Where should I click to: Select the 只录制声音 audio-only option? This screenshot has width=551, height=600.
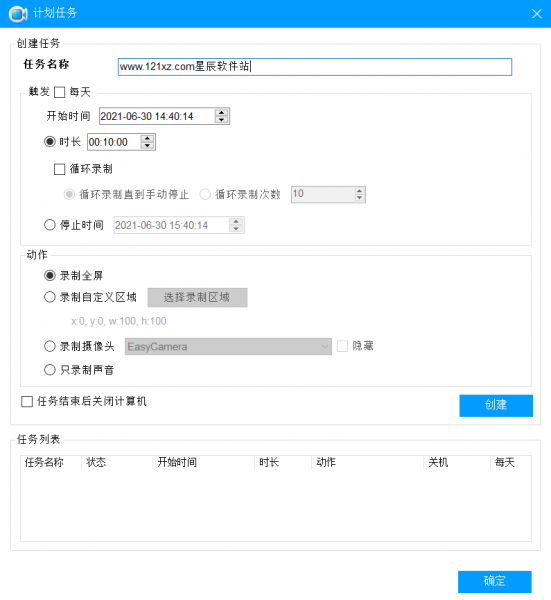click(x=50, y=370)
